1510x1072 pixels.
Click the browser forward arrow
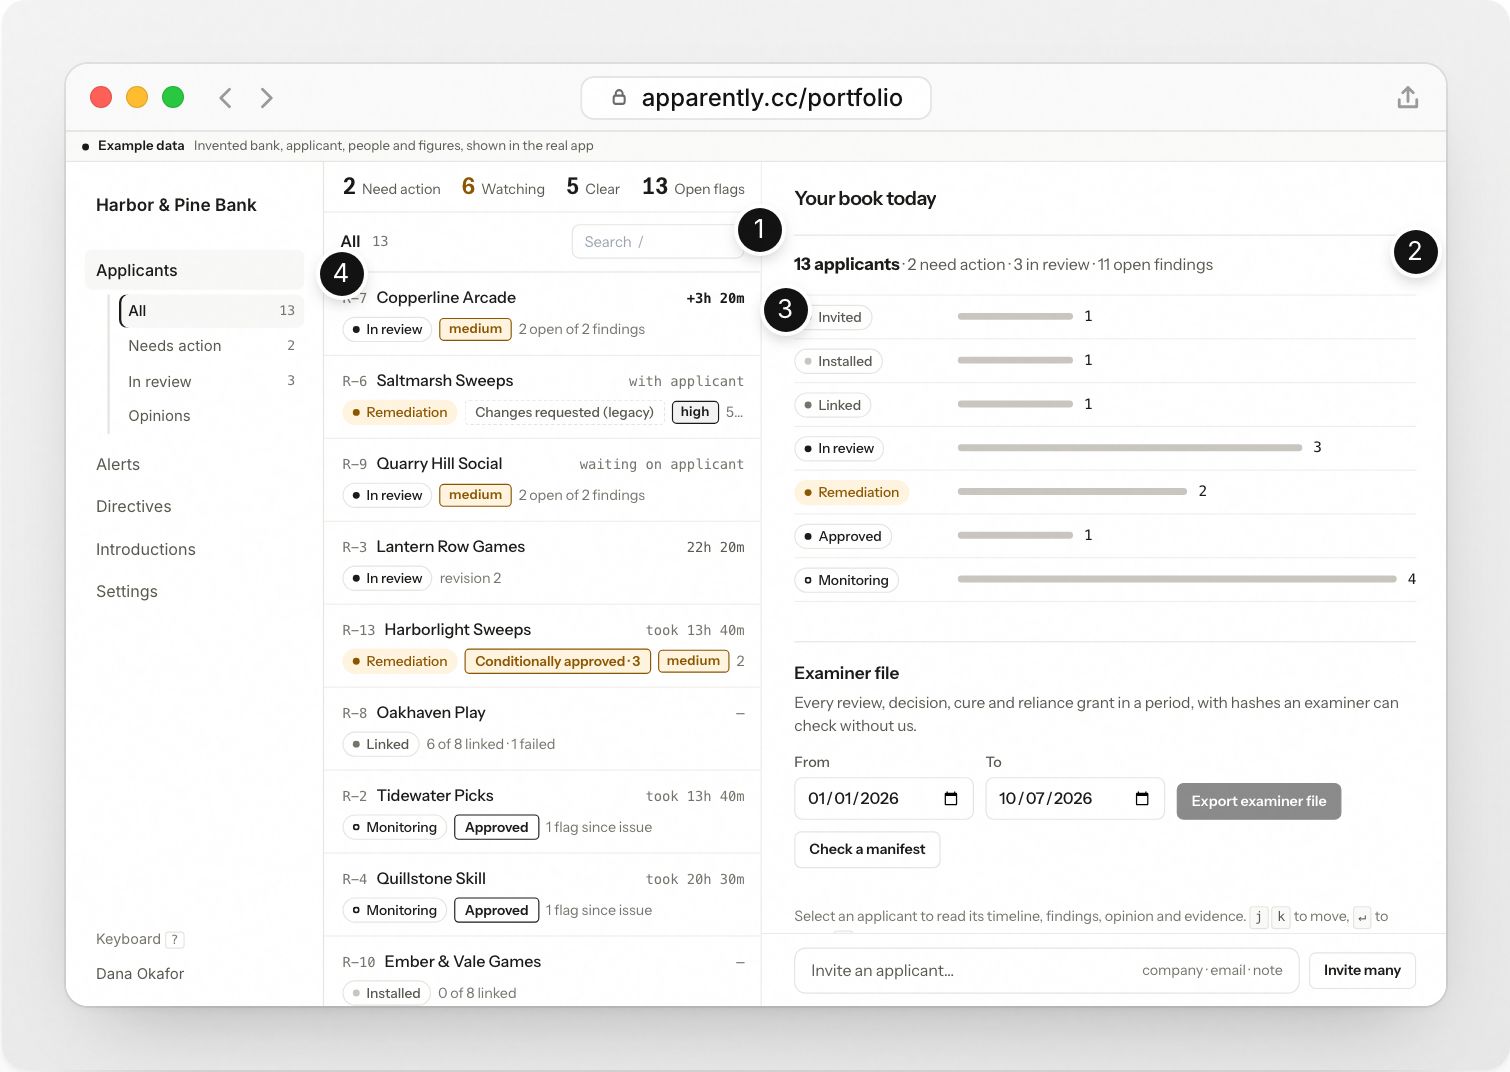[x=266, y=97]
